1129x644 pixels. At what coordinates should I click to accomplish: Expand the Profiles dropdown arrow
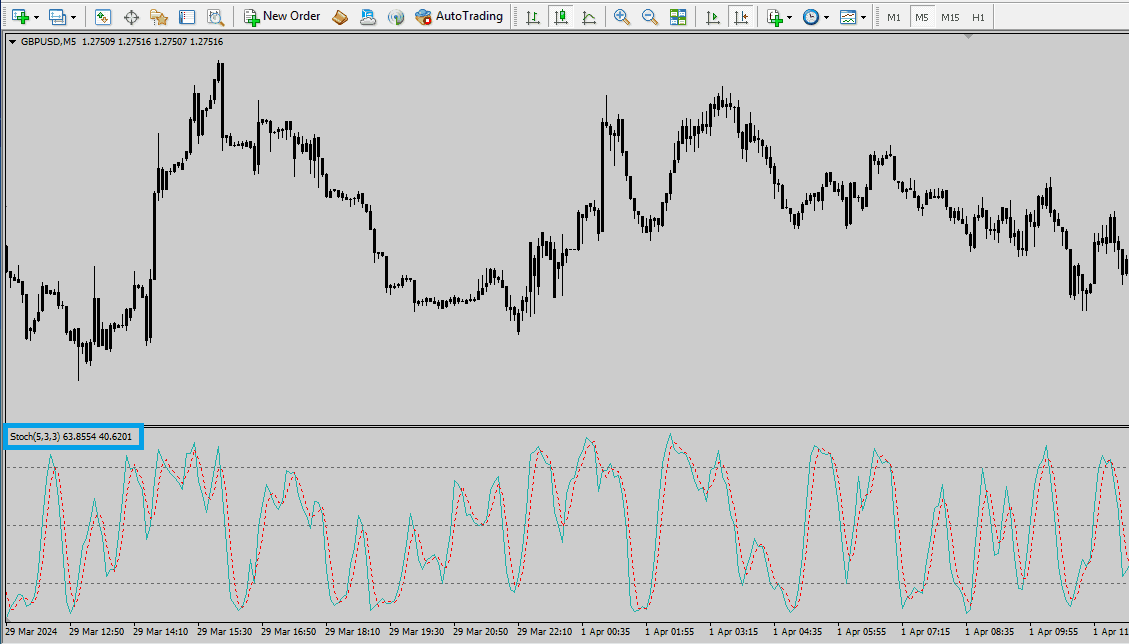[x=73, y=17]
